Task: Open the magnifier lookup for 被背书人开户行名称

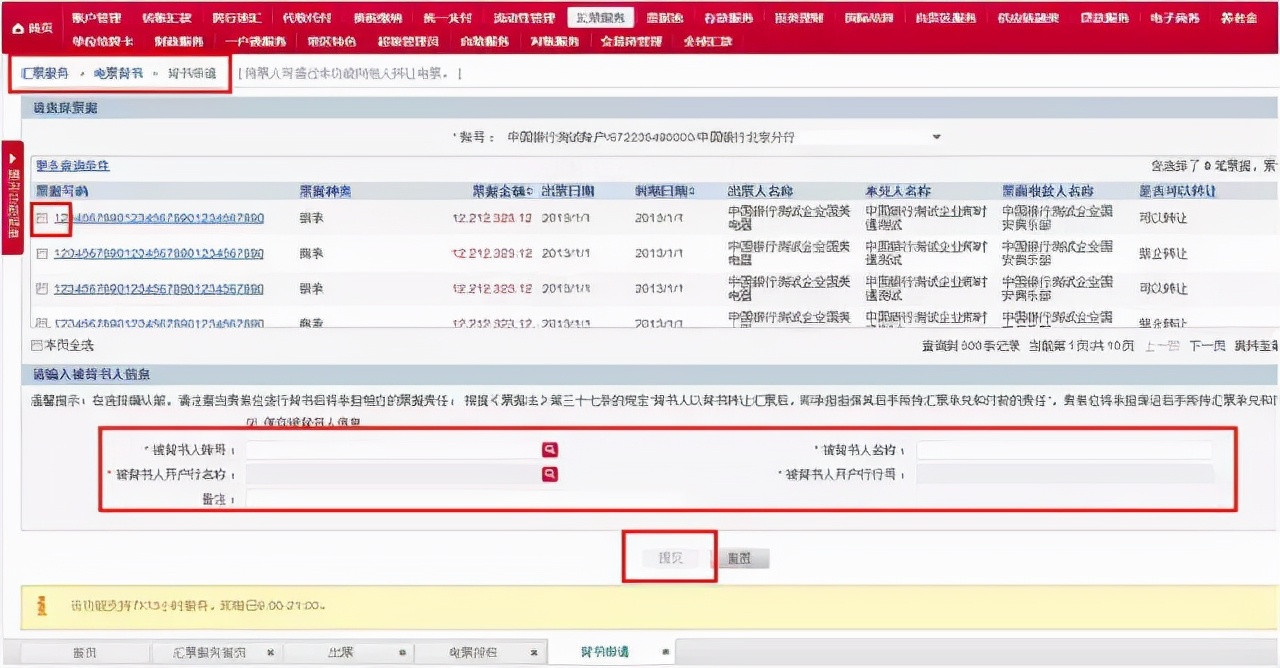Action: [x=549, y=474]
